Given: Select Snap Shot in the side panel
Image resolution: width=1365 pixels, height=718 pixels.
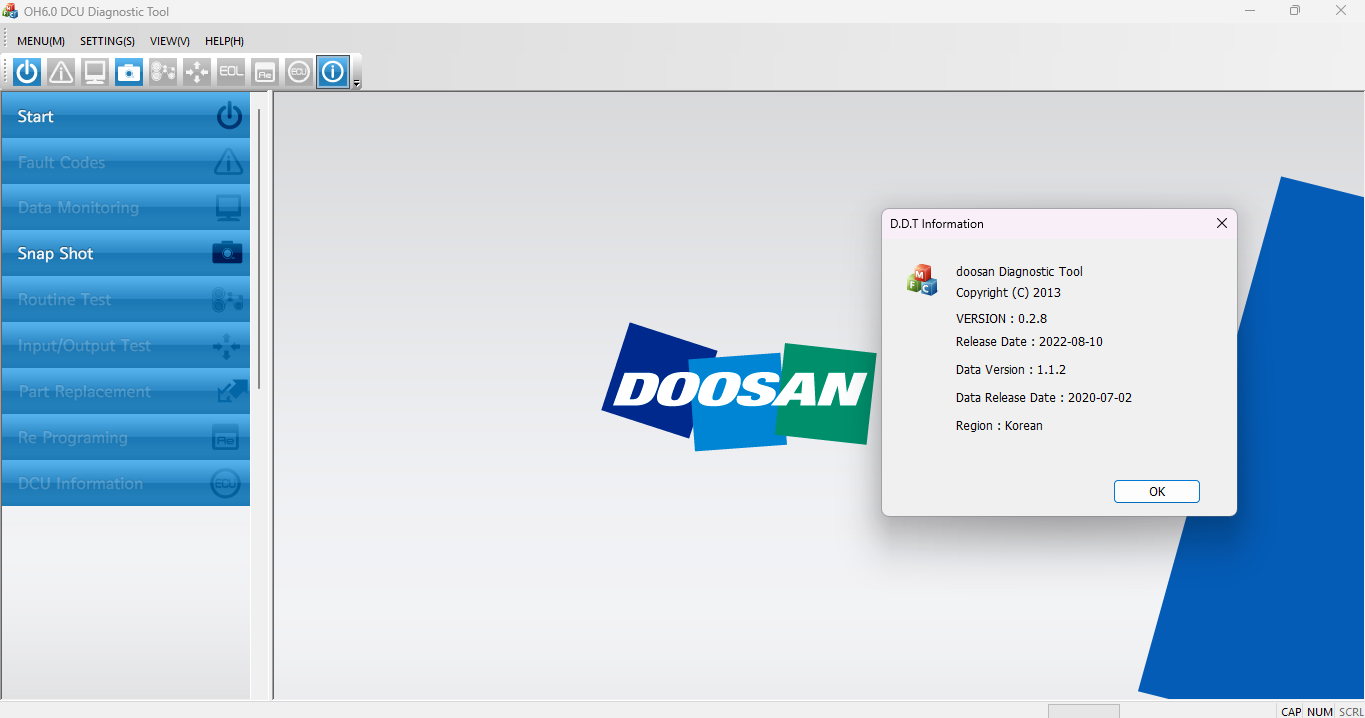Looking at the screenshot, I should point(126,253).
